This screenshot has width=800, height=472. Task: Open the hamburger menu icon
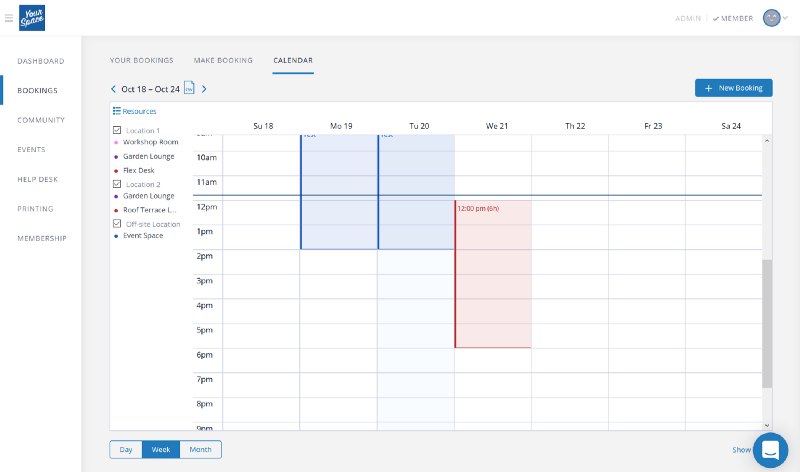[9, 18]
